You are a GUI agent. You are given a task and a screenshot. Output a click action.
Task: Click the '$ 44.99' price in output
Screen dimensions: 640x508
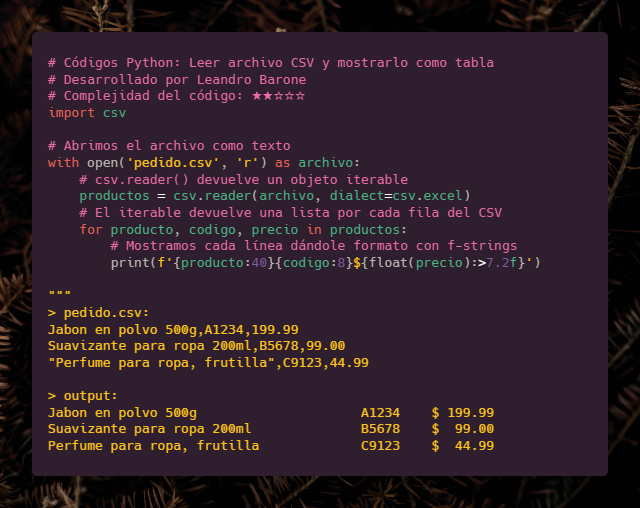tap(463, 445)
